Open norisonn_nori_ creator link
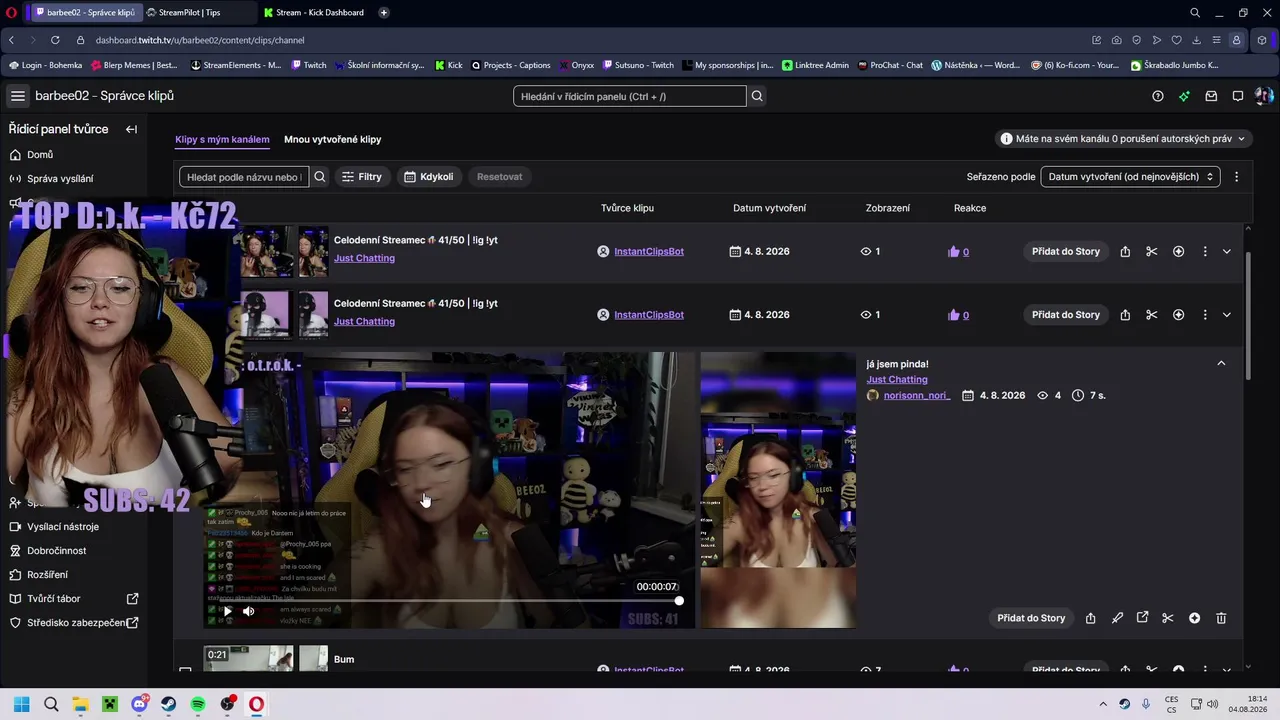 point(917,396)
